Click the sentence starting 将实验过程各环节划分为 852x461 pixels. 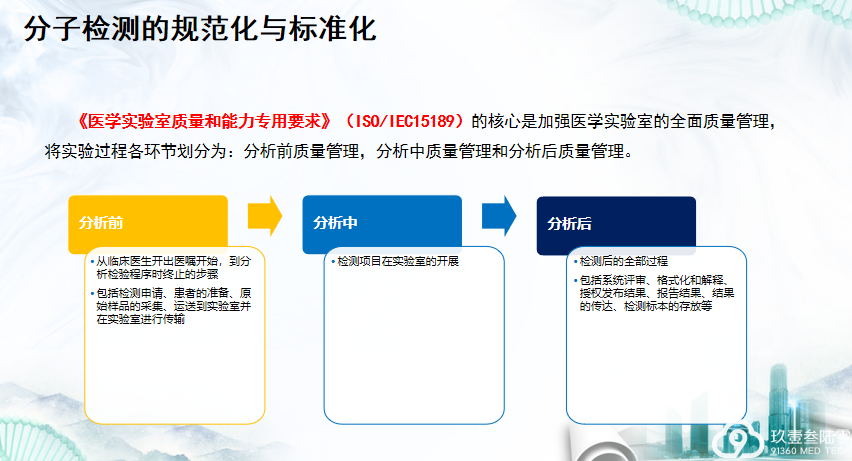(x=339, y=152)
